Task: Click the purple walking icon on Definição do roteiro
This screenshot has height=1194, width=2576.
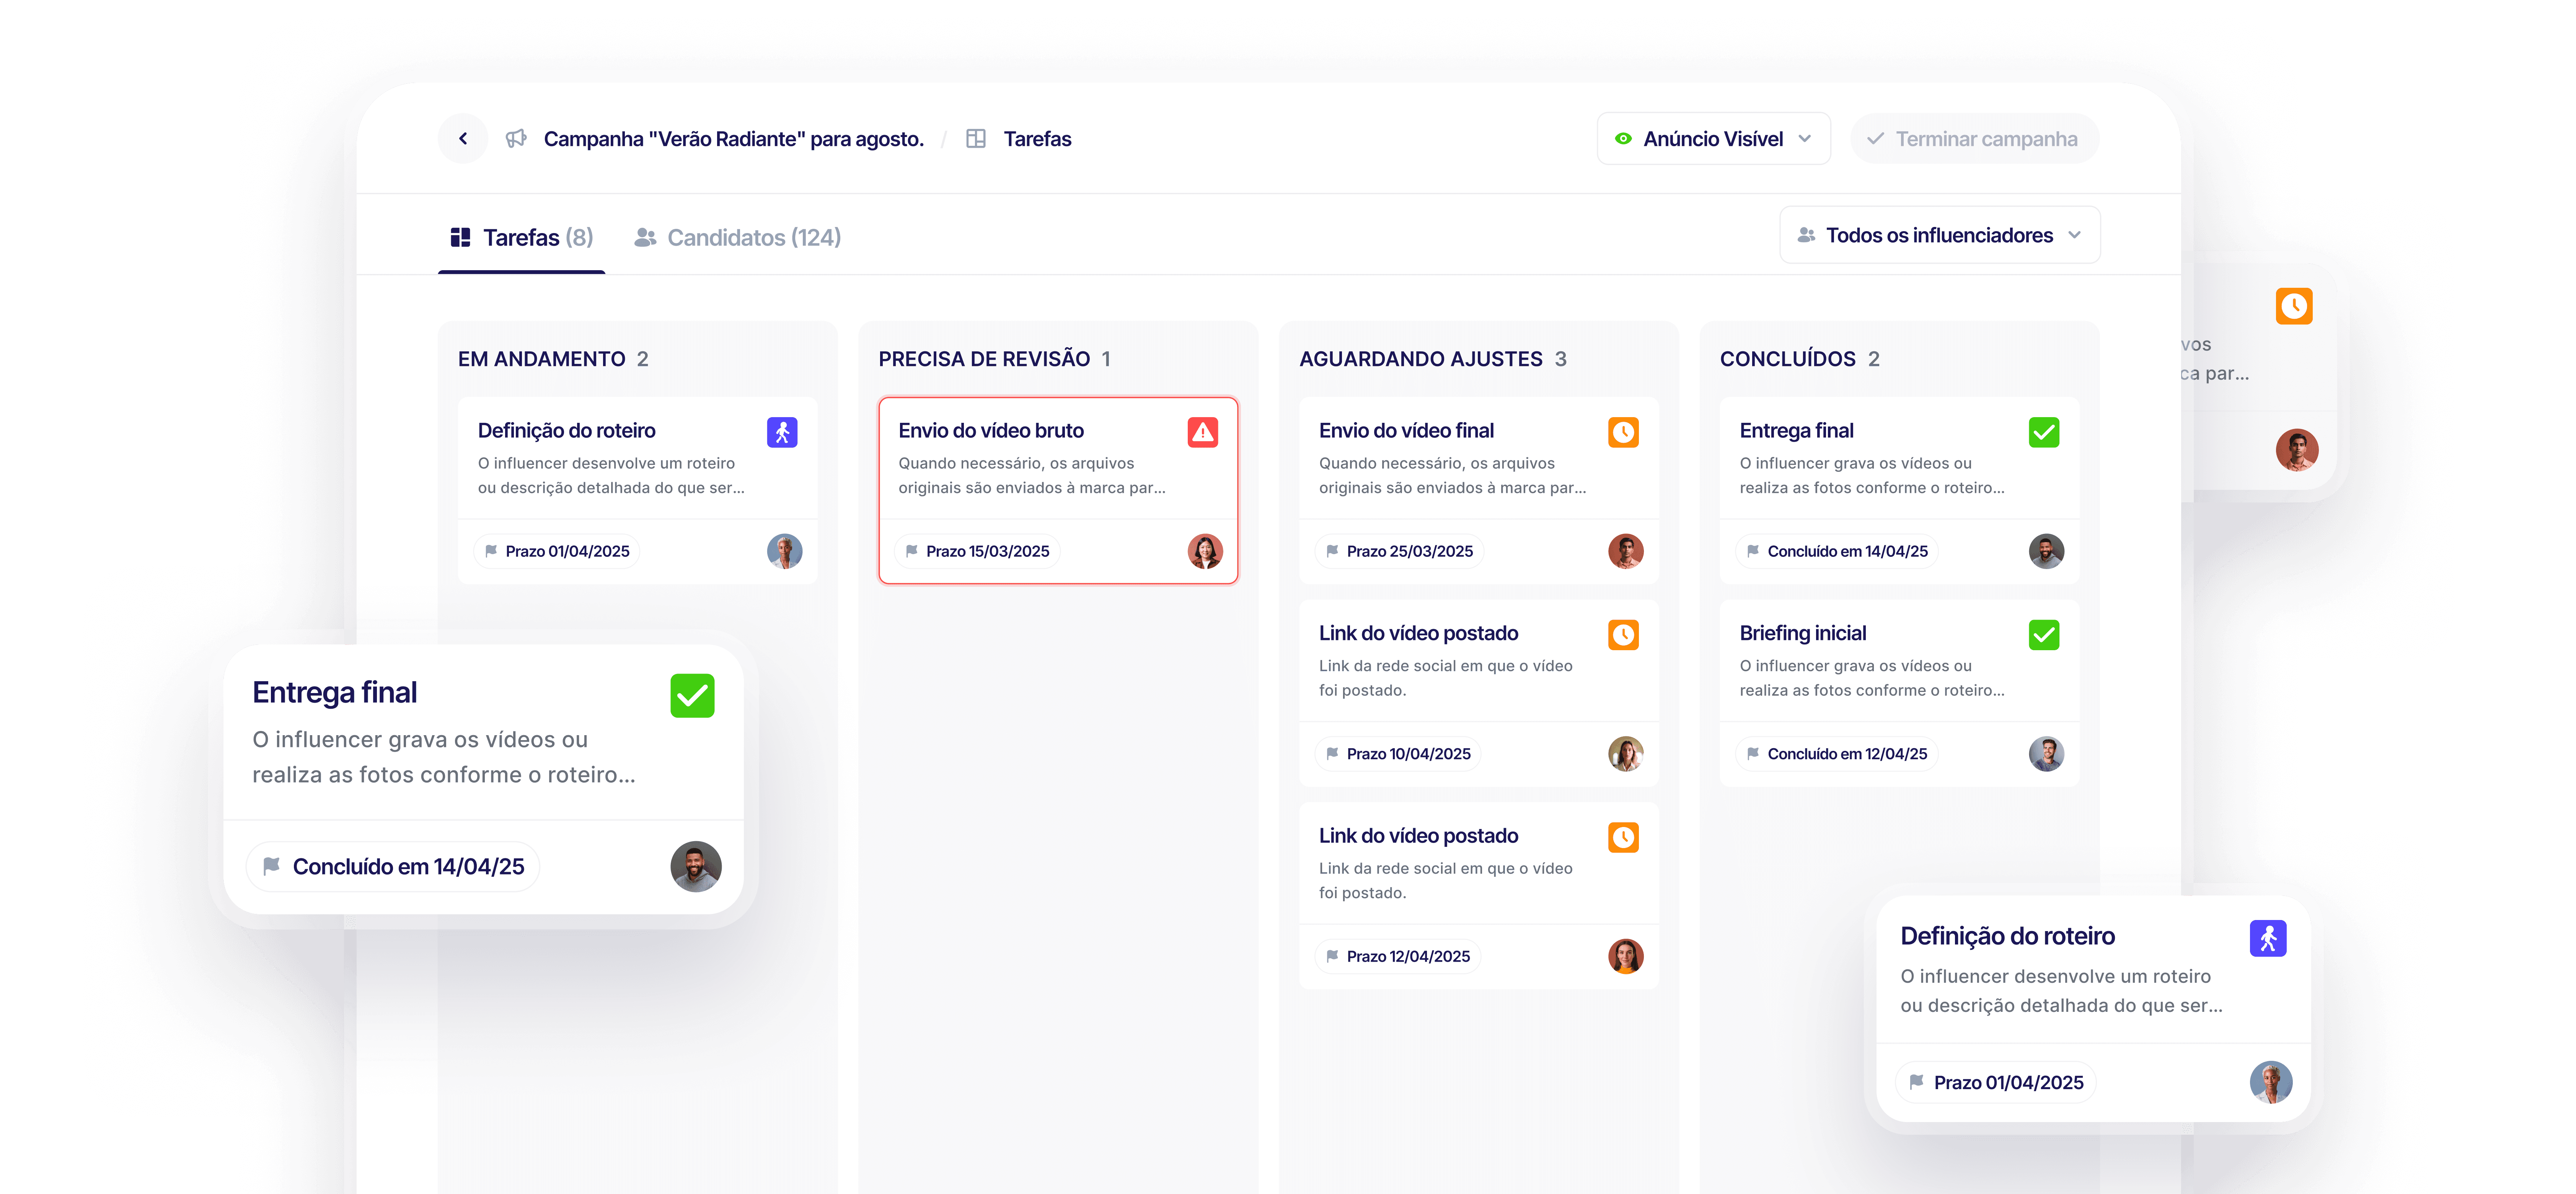Action: pos(782,432)
